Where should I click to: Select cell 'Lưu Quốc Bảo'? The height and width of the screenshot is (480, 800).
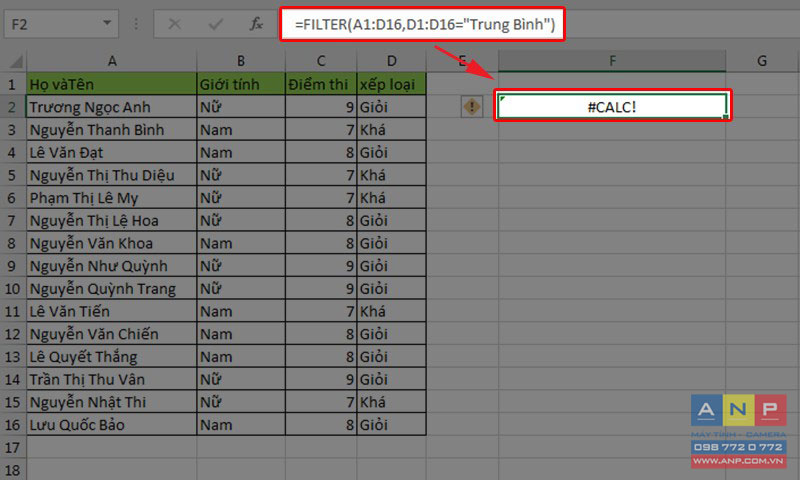(112, 425)
